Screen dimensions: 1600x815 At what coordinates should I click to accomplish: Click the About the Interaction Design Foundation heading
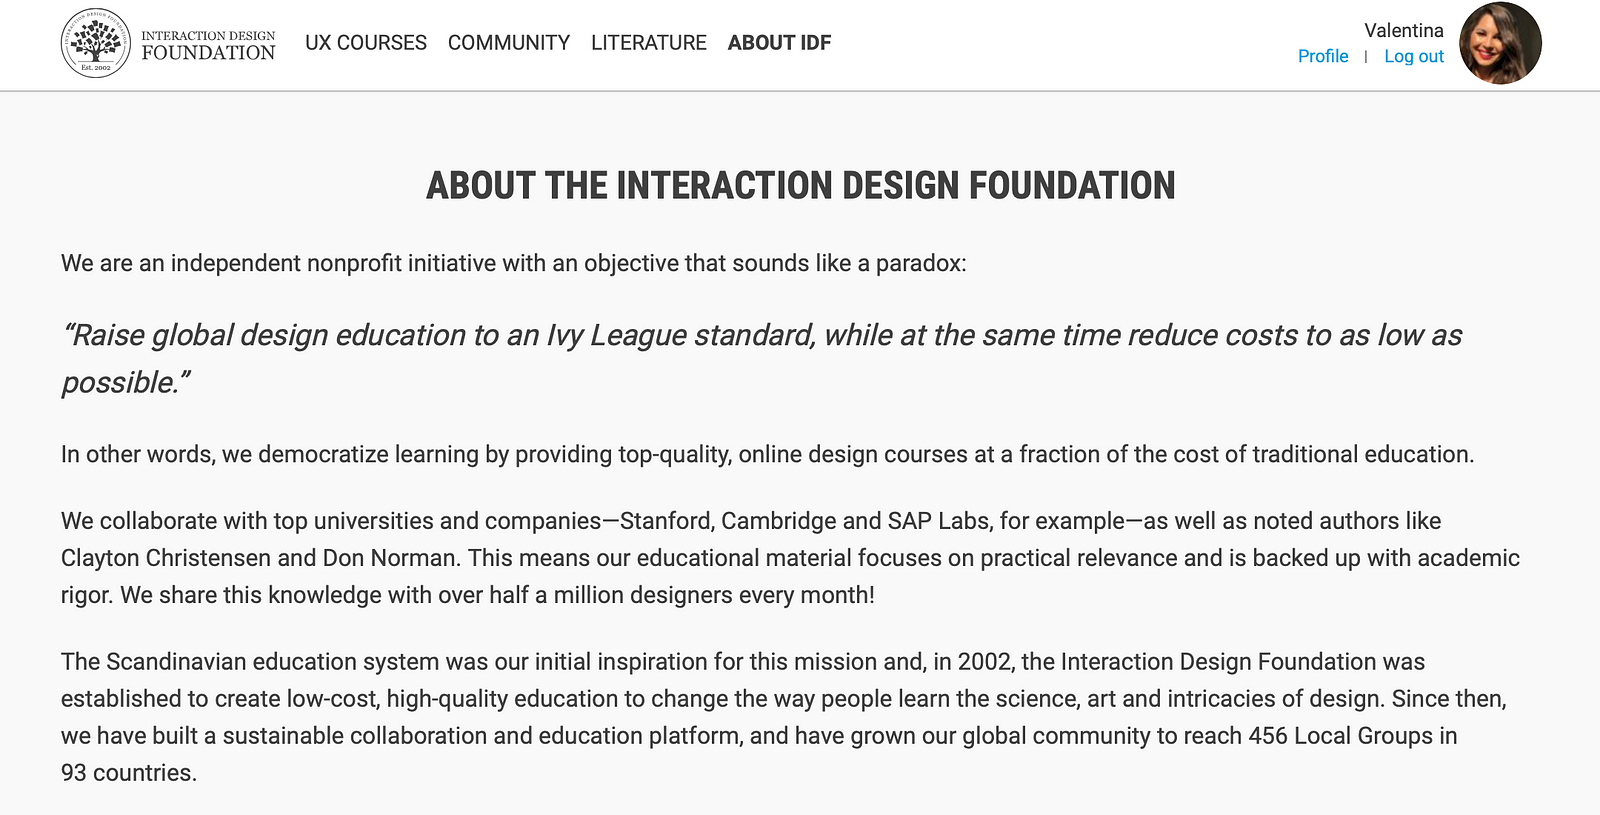pos(801,186)
